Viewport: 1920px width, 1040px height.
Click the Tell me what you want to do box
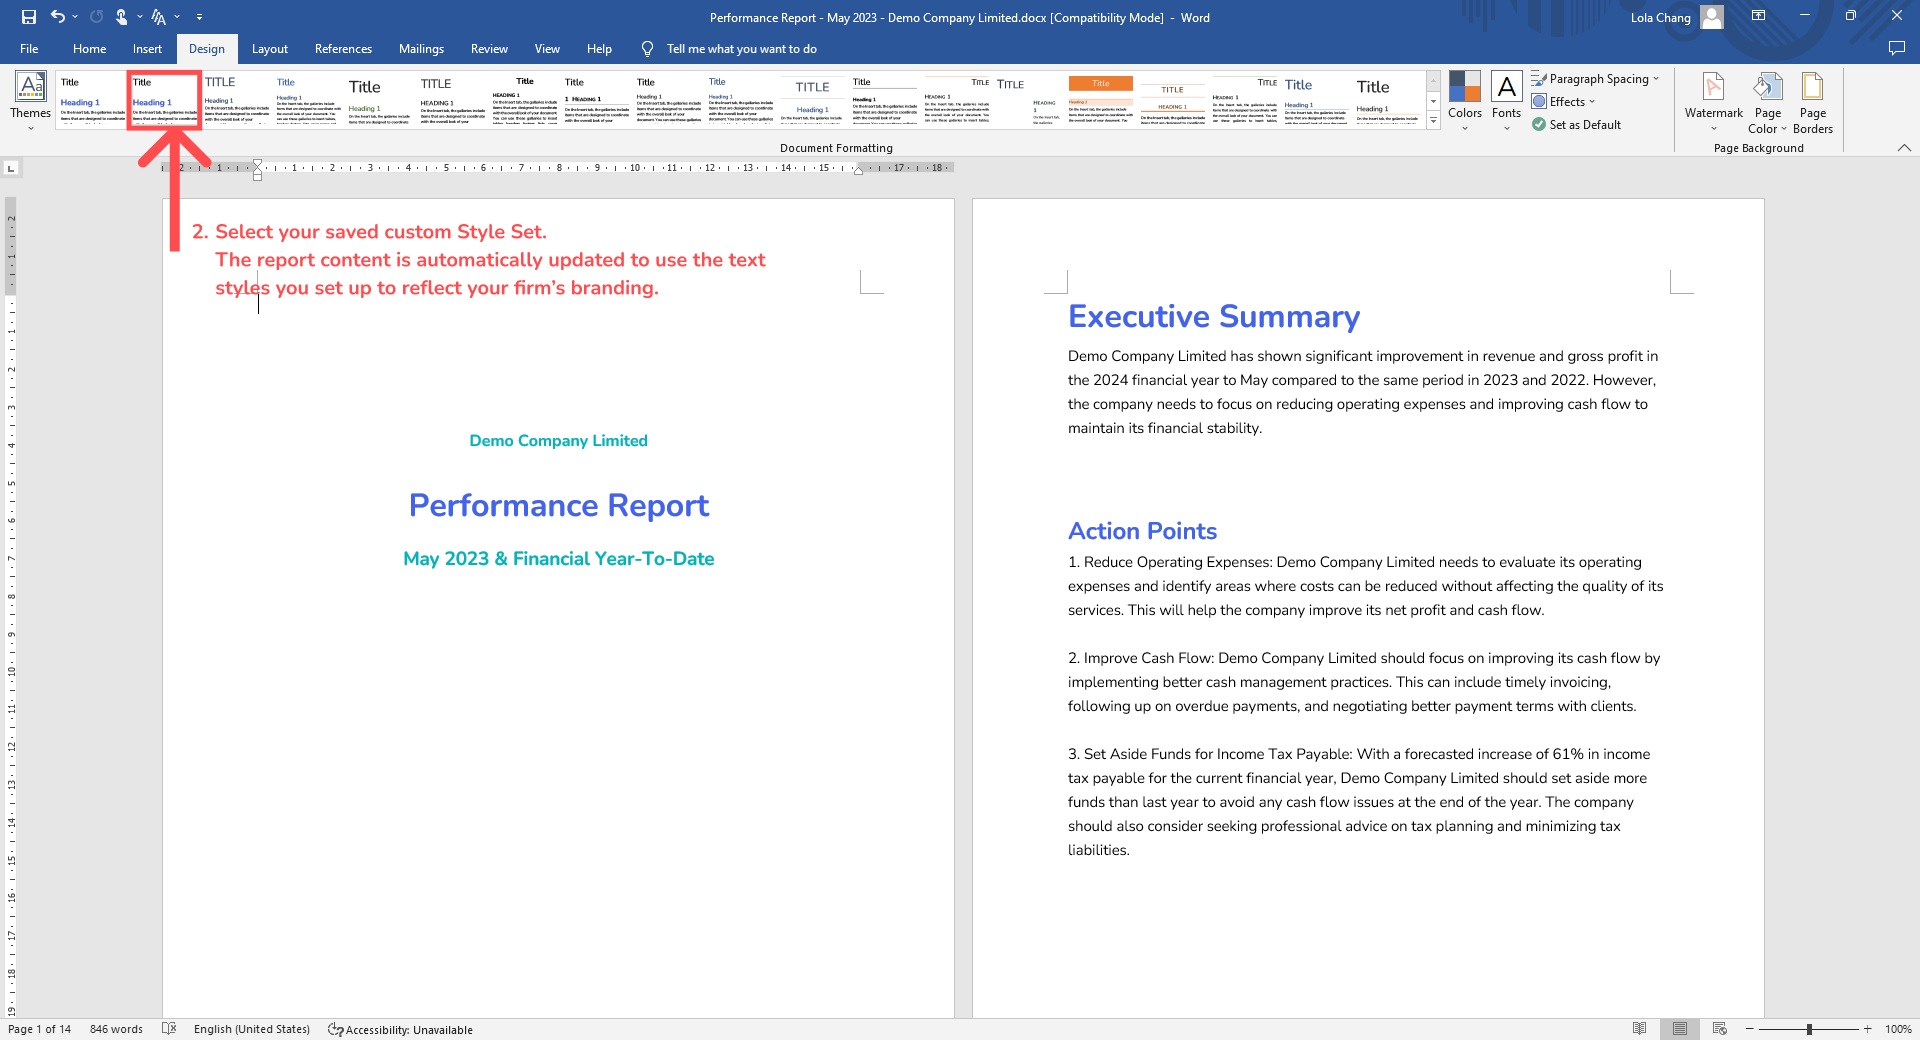[x=741, y=49]
